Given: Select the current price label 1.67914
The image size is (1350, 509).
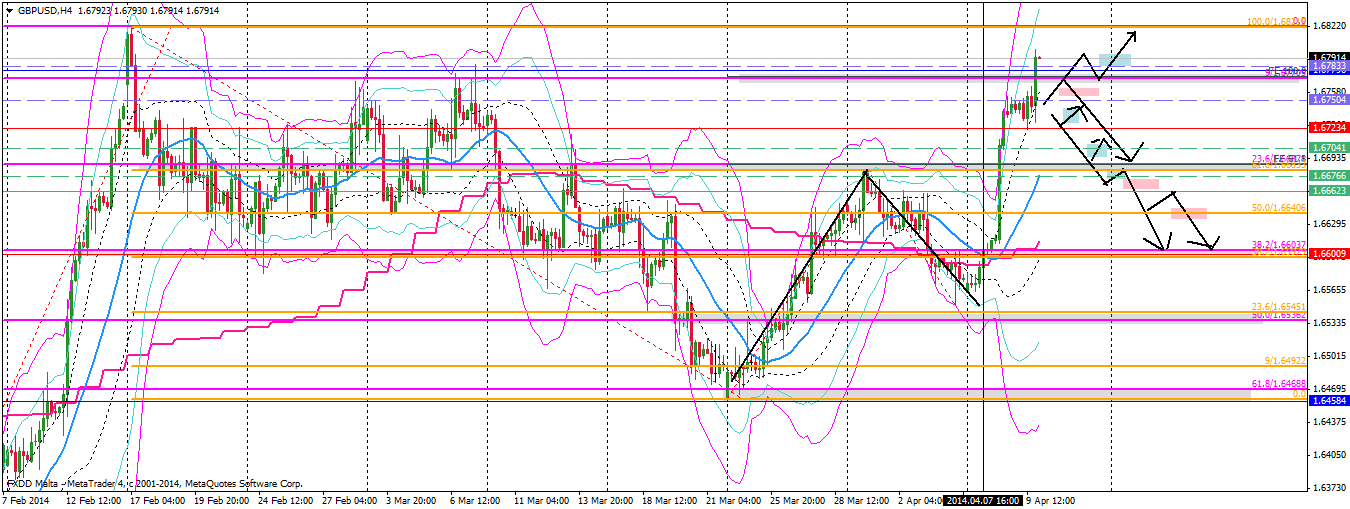Looking at the screenshot, I should point(1329,58).
